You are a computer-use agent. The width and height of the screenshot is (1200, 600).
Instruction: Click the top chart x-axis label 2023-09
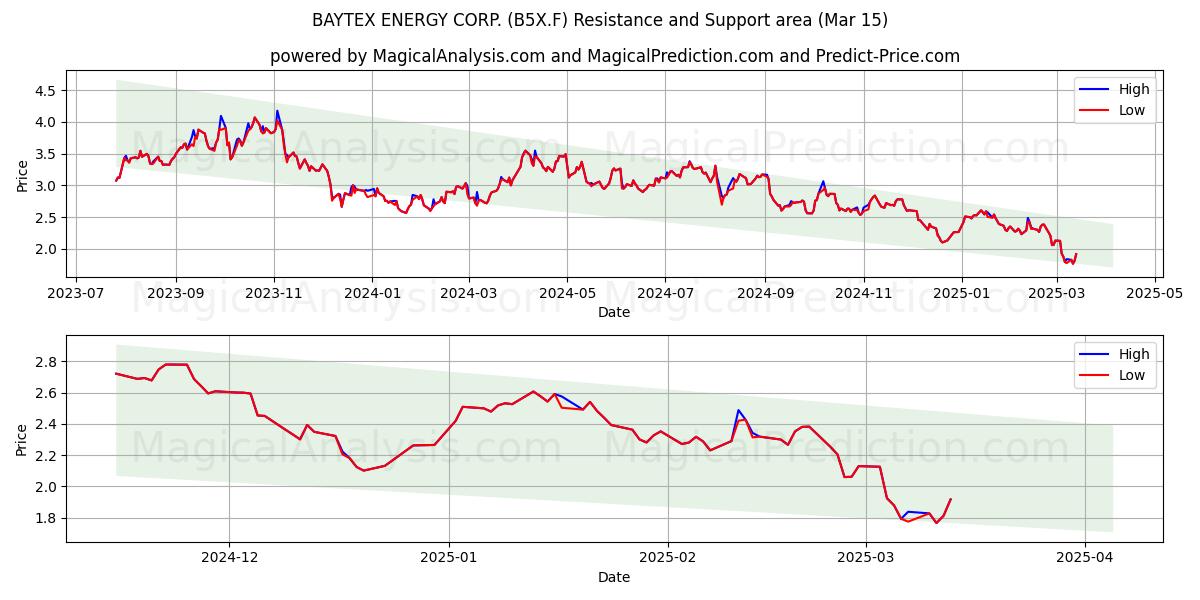(176, 294)
